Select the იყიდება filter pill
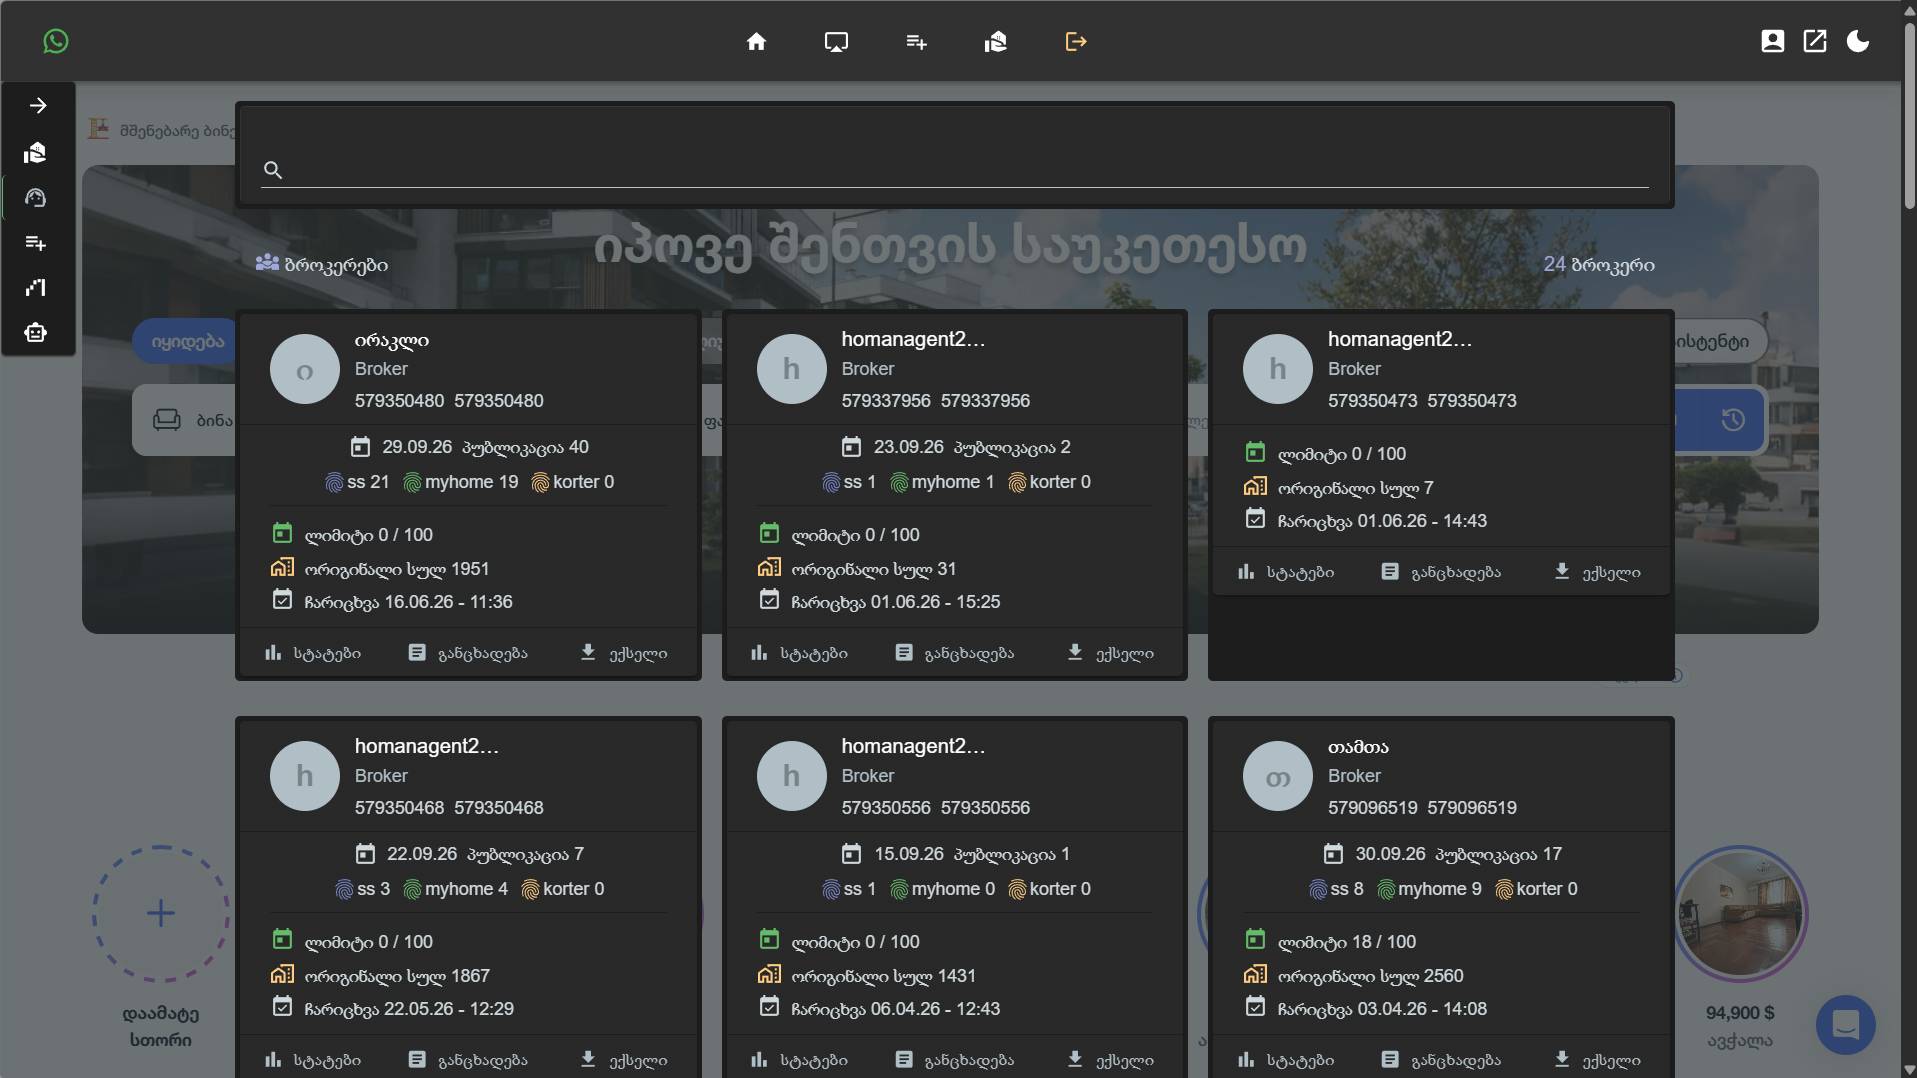This screenshot has height=1078, width=1917. pos(187,342)
